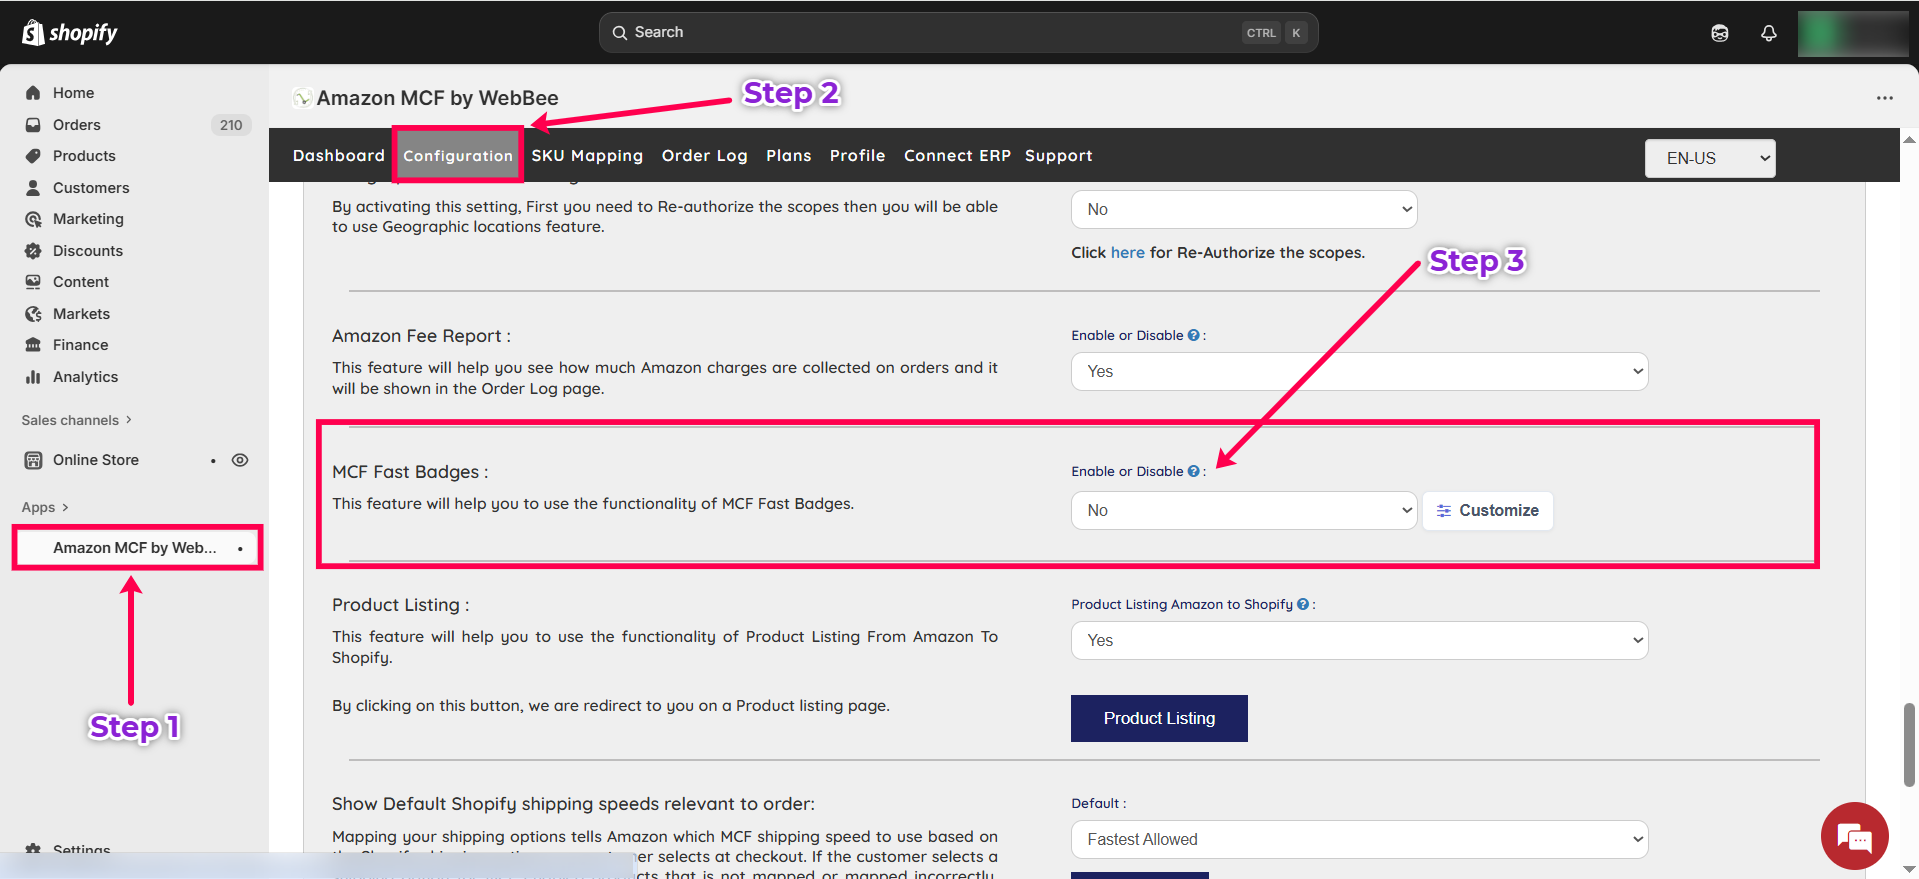Viewport: 1919px width, 879px height.
Task: Open the Amazon Fee Report Yes dropdown
Action: pyautogui.click(x=1358, y=372)
